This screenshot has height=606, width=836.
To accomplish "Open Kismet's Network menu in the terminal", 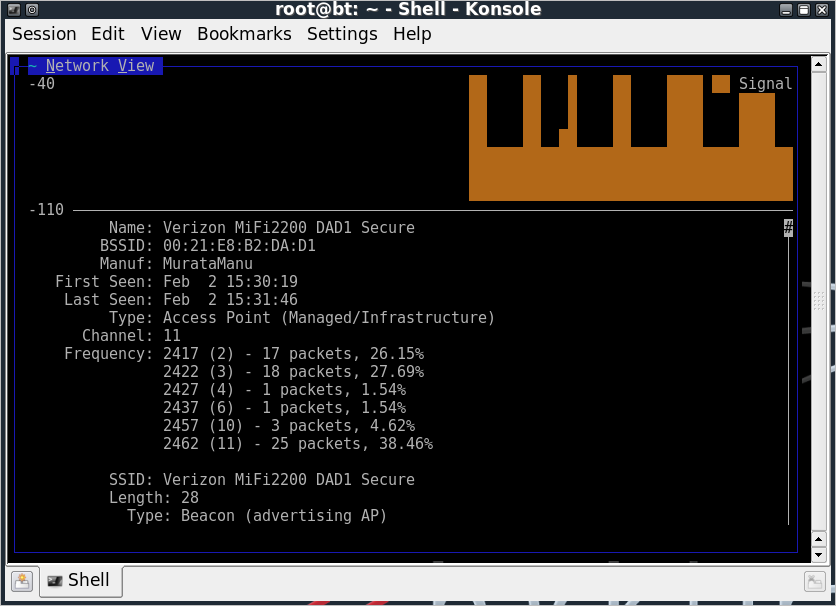I will click(77, 66).
